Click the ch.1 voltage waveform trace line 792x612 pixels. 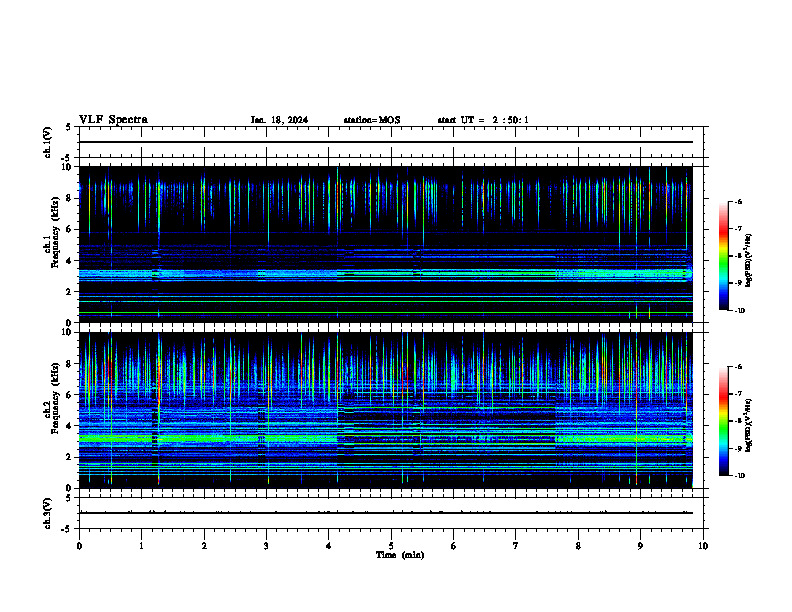pos(386,142)
